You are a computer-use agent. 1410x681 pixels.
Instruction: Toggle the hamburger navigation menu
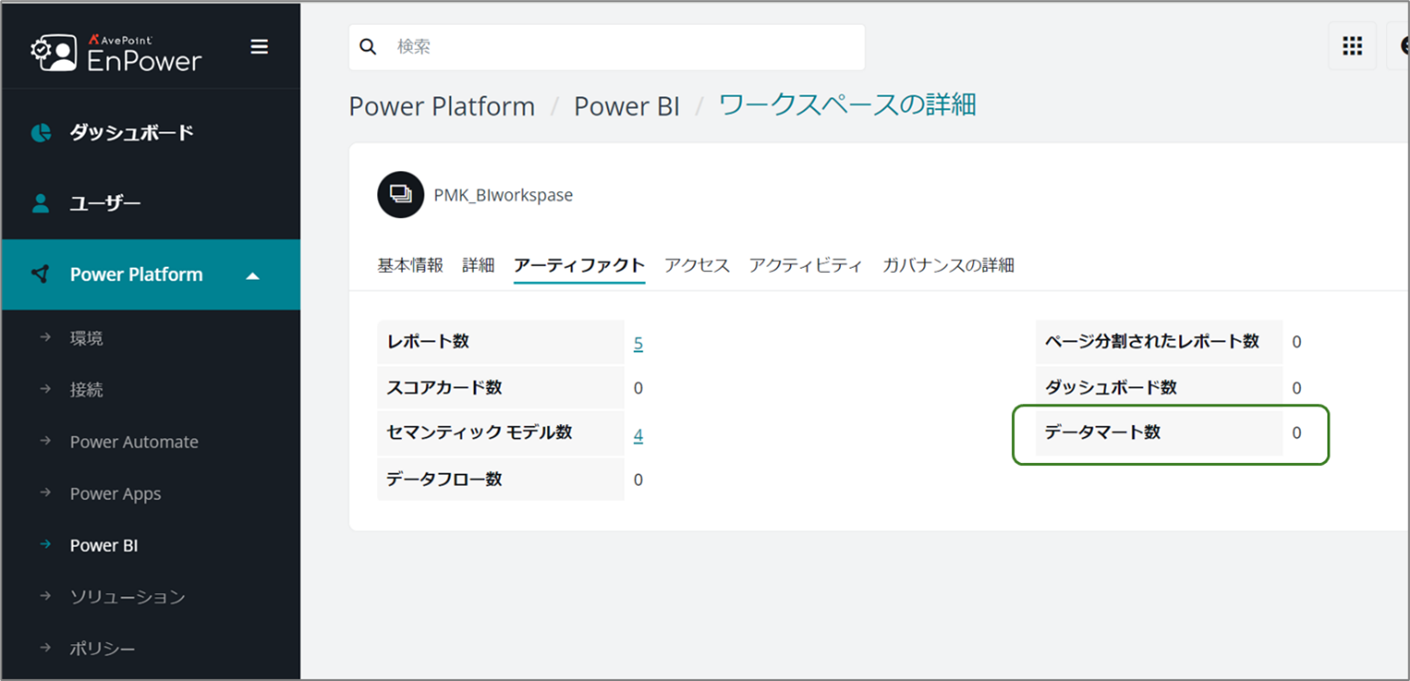(259, 47)
